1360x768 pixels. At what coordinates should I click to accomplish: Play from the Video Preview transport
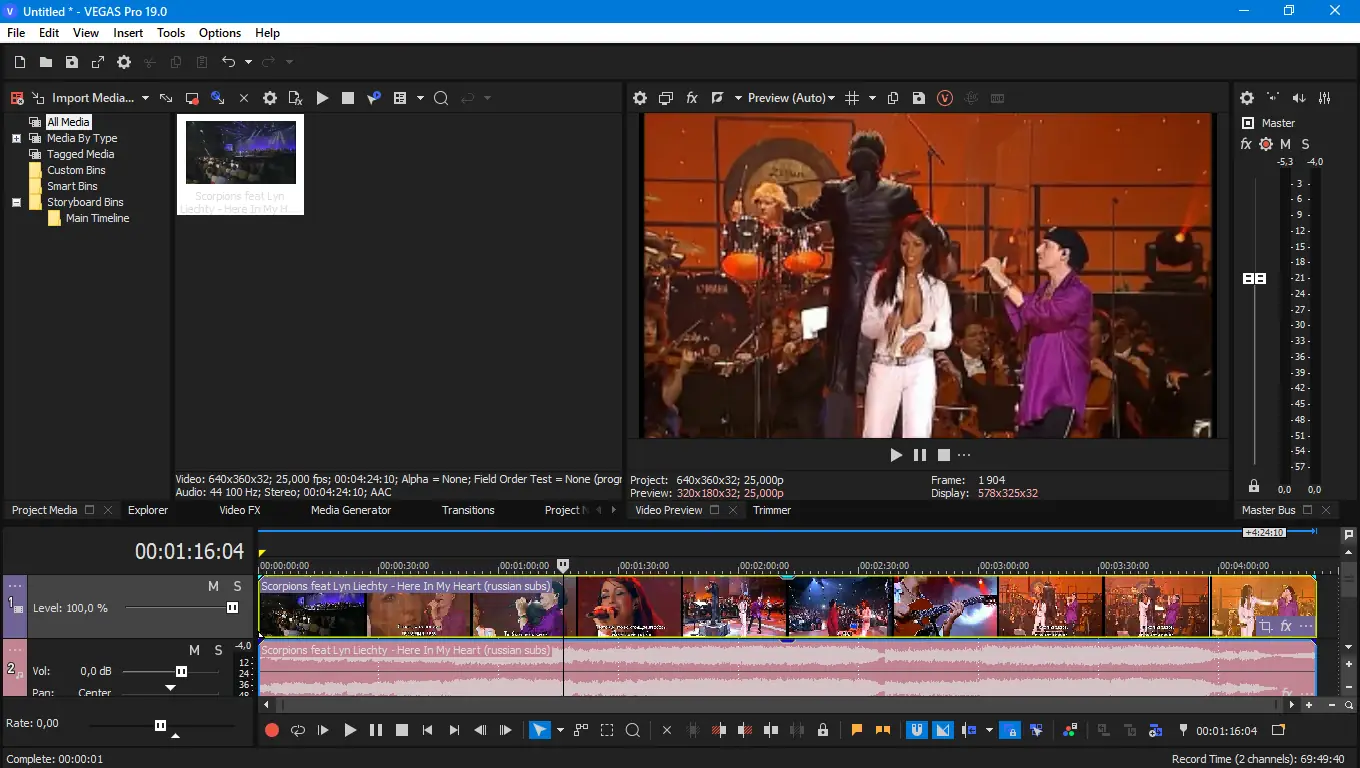pos(896,455)
